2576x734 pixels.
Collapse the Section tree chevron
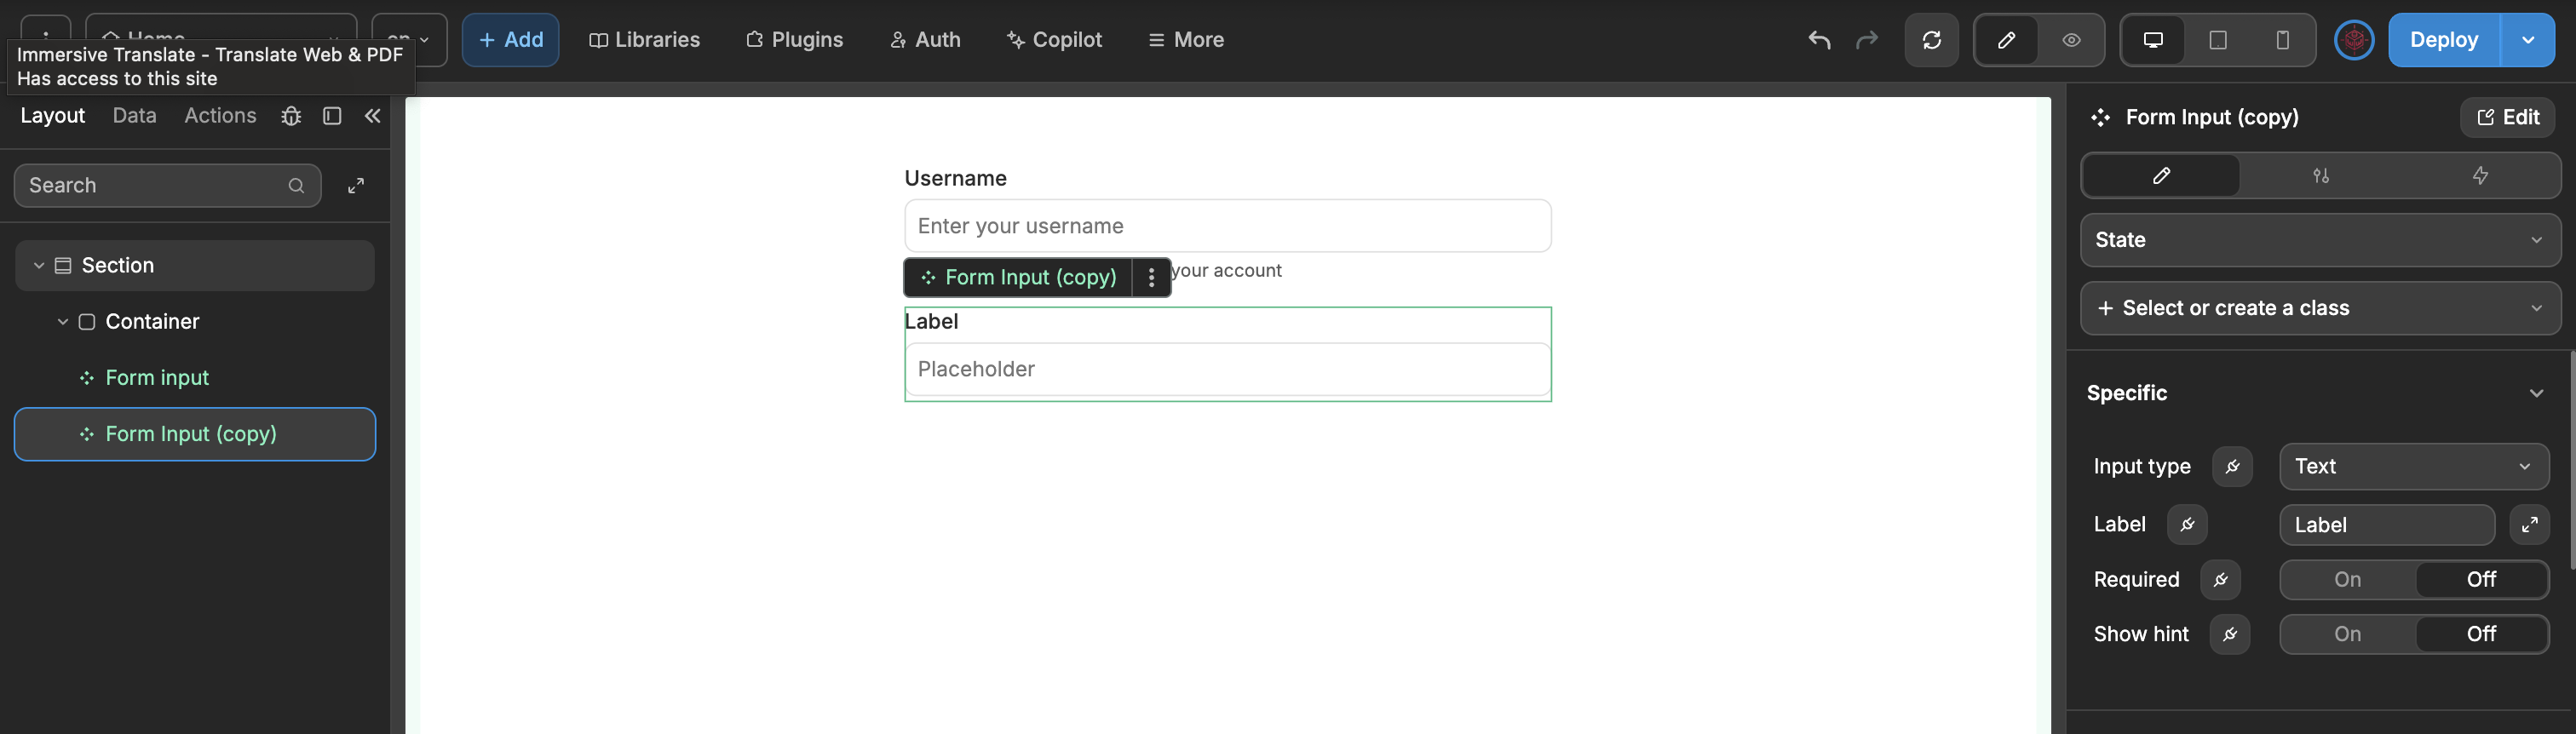(39, 266)
